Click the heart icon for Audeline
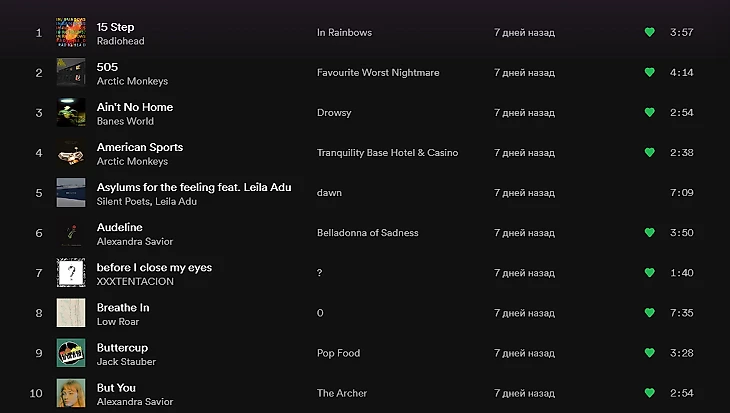The width and height of the screenshot is (730, 413). click(x=649, y=232)
